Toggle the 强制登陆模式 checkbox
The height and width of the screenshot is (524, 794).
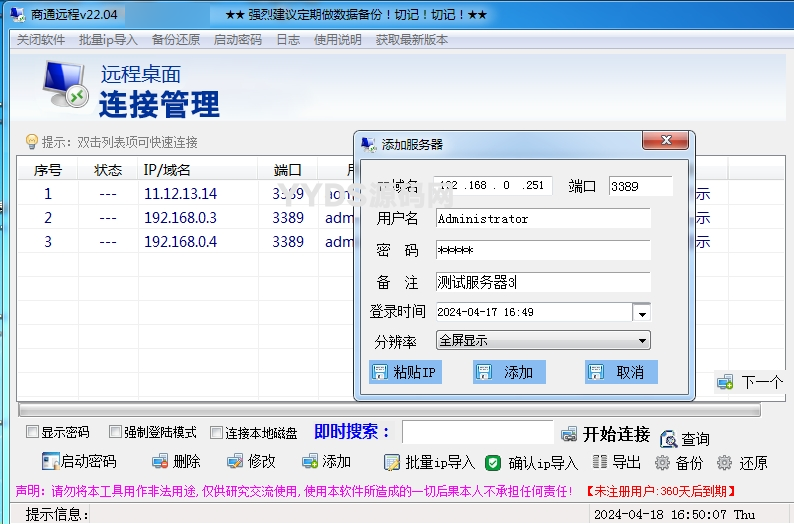click(x=115, y=433)
